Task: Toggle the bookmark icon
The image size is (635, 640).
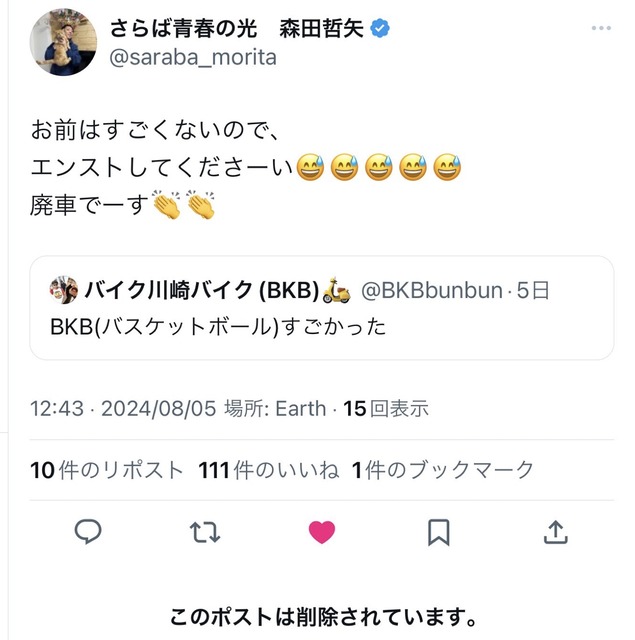Action: [439, 532]
